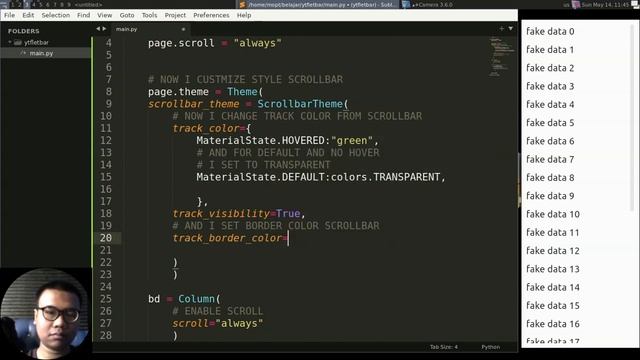640x360 pixels.
Task: Click "green" string on line 12
Action: point(352,140)
